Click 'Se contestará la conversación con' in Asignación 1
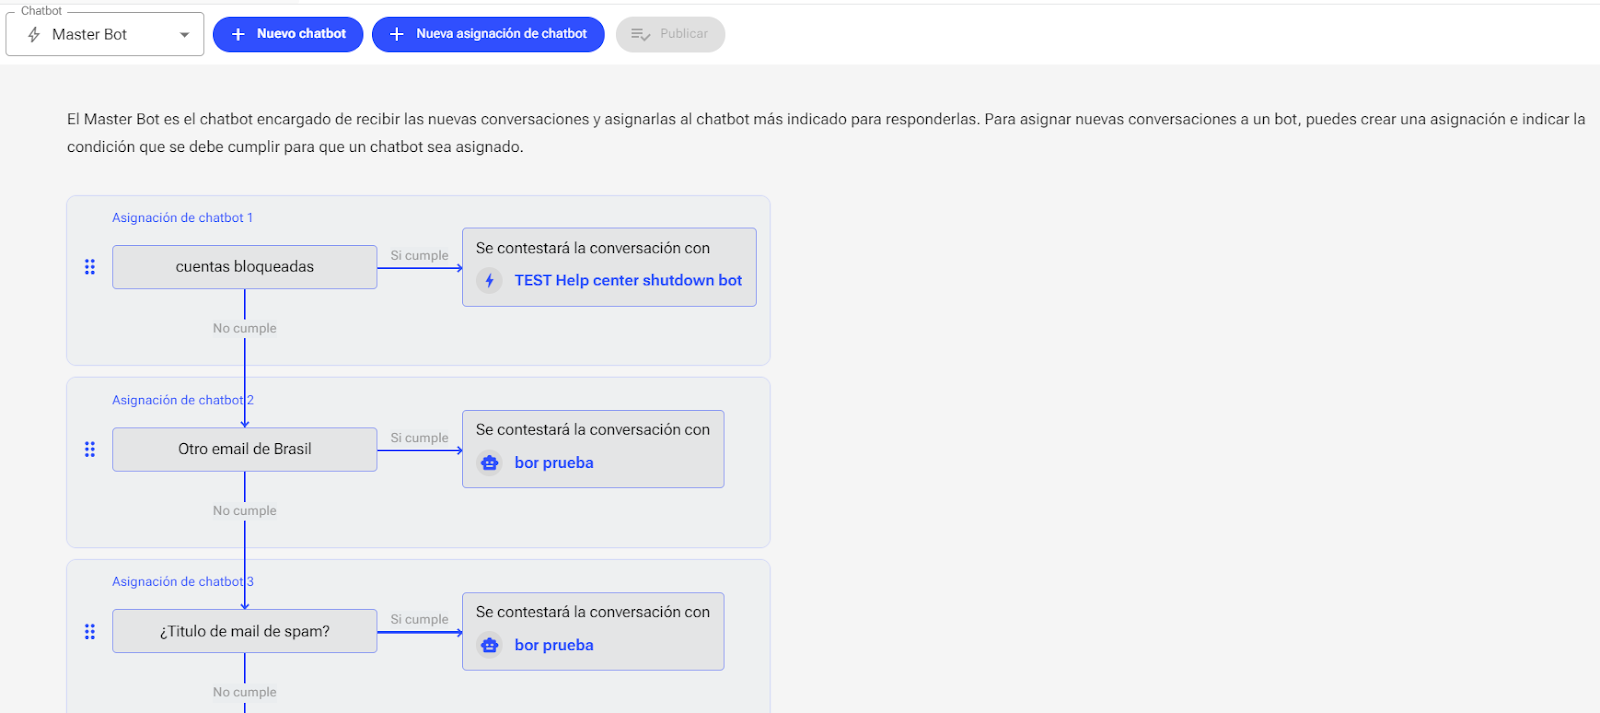The height and width of the screenshot is (713, 1600). pos(593,248)
